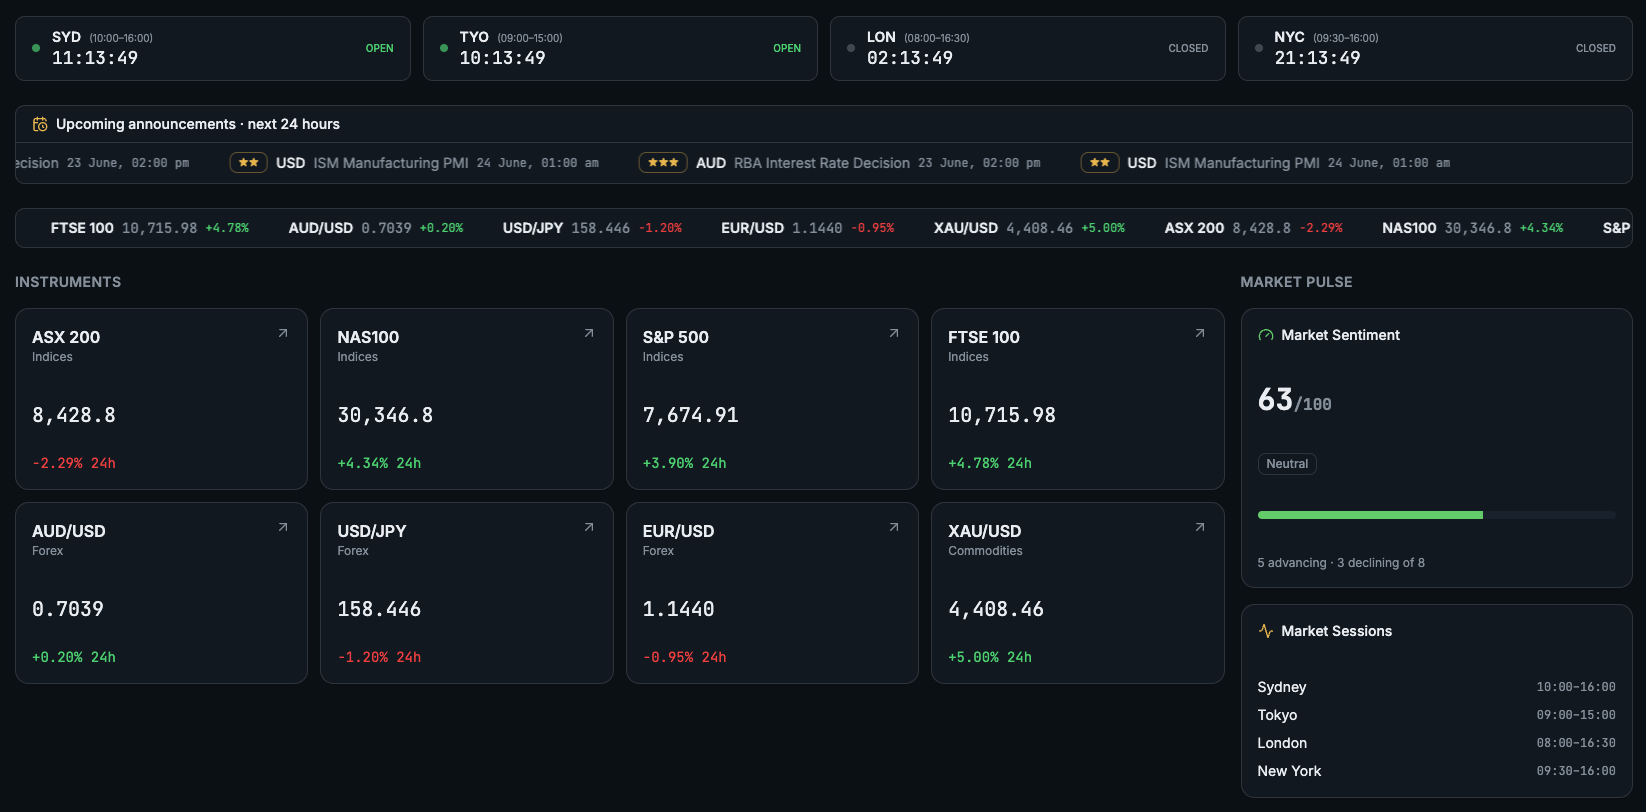
Task: Click the Market Sentiment gauge icon
Action: 1266,336
